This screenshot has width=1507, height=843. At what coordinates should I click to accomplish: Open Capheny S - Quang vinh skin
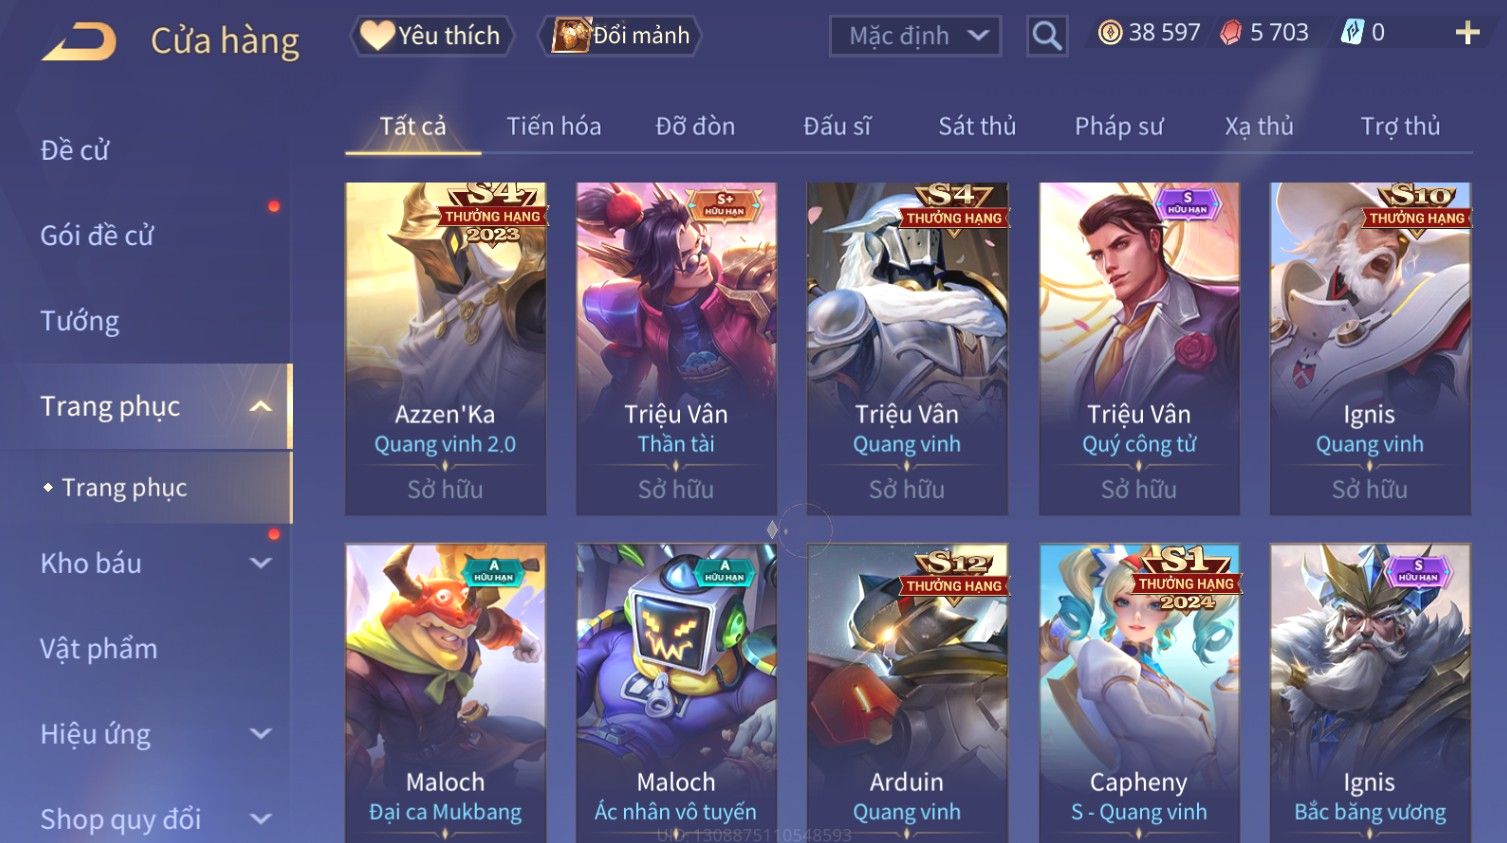point(1138,692)
